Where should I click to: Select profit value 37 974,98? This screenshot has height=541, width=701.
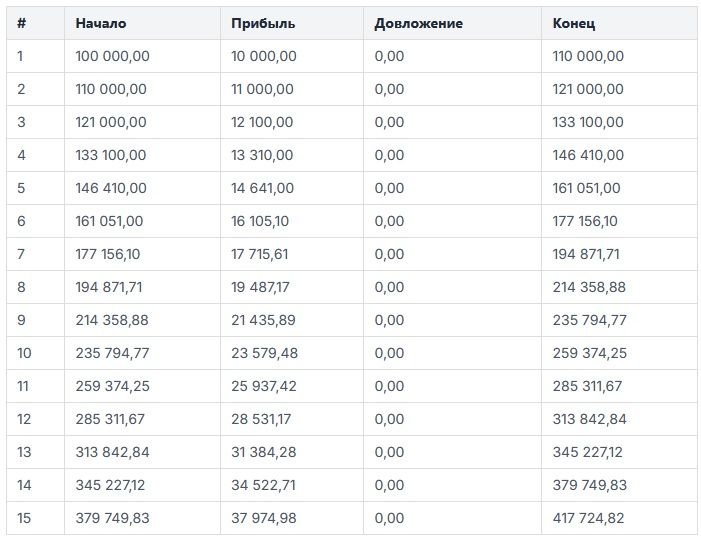click(x=262, y=518)
